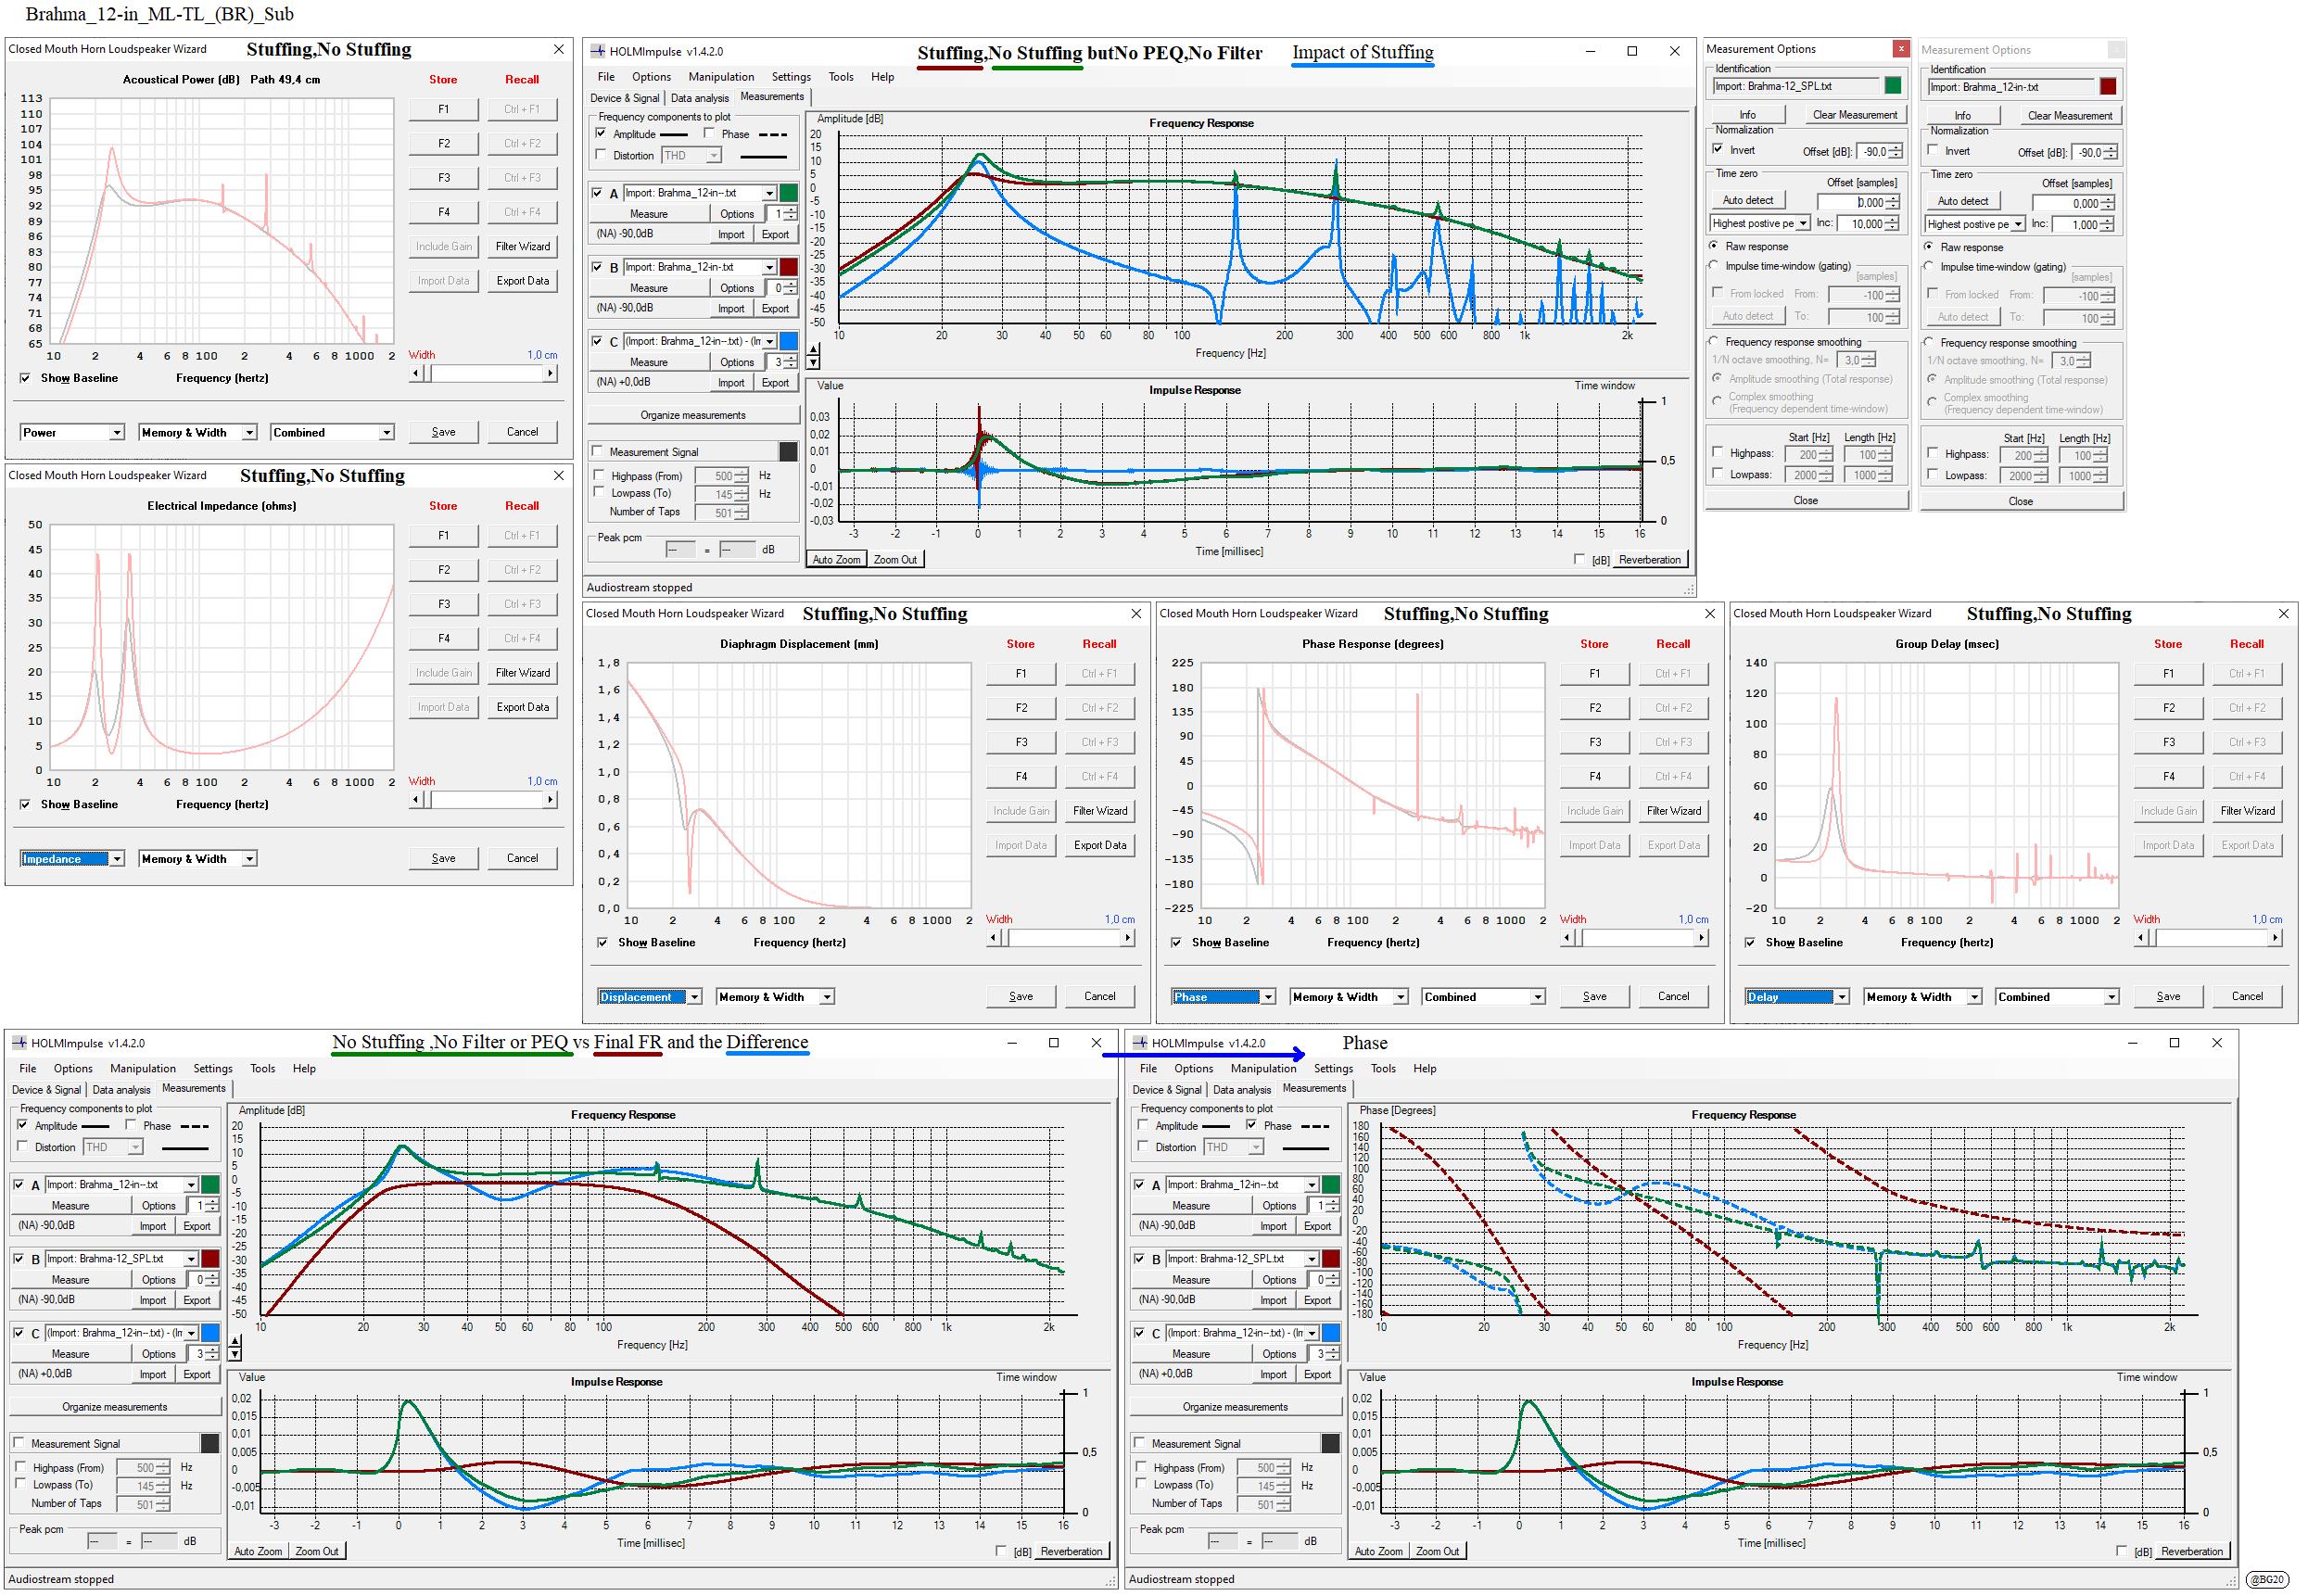Click Import for measurement A in upper HOLMImpulse

[x=731, y=234]
